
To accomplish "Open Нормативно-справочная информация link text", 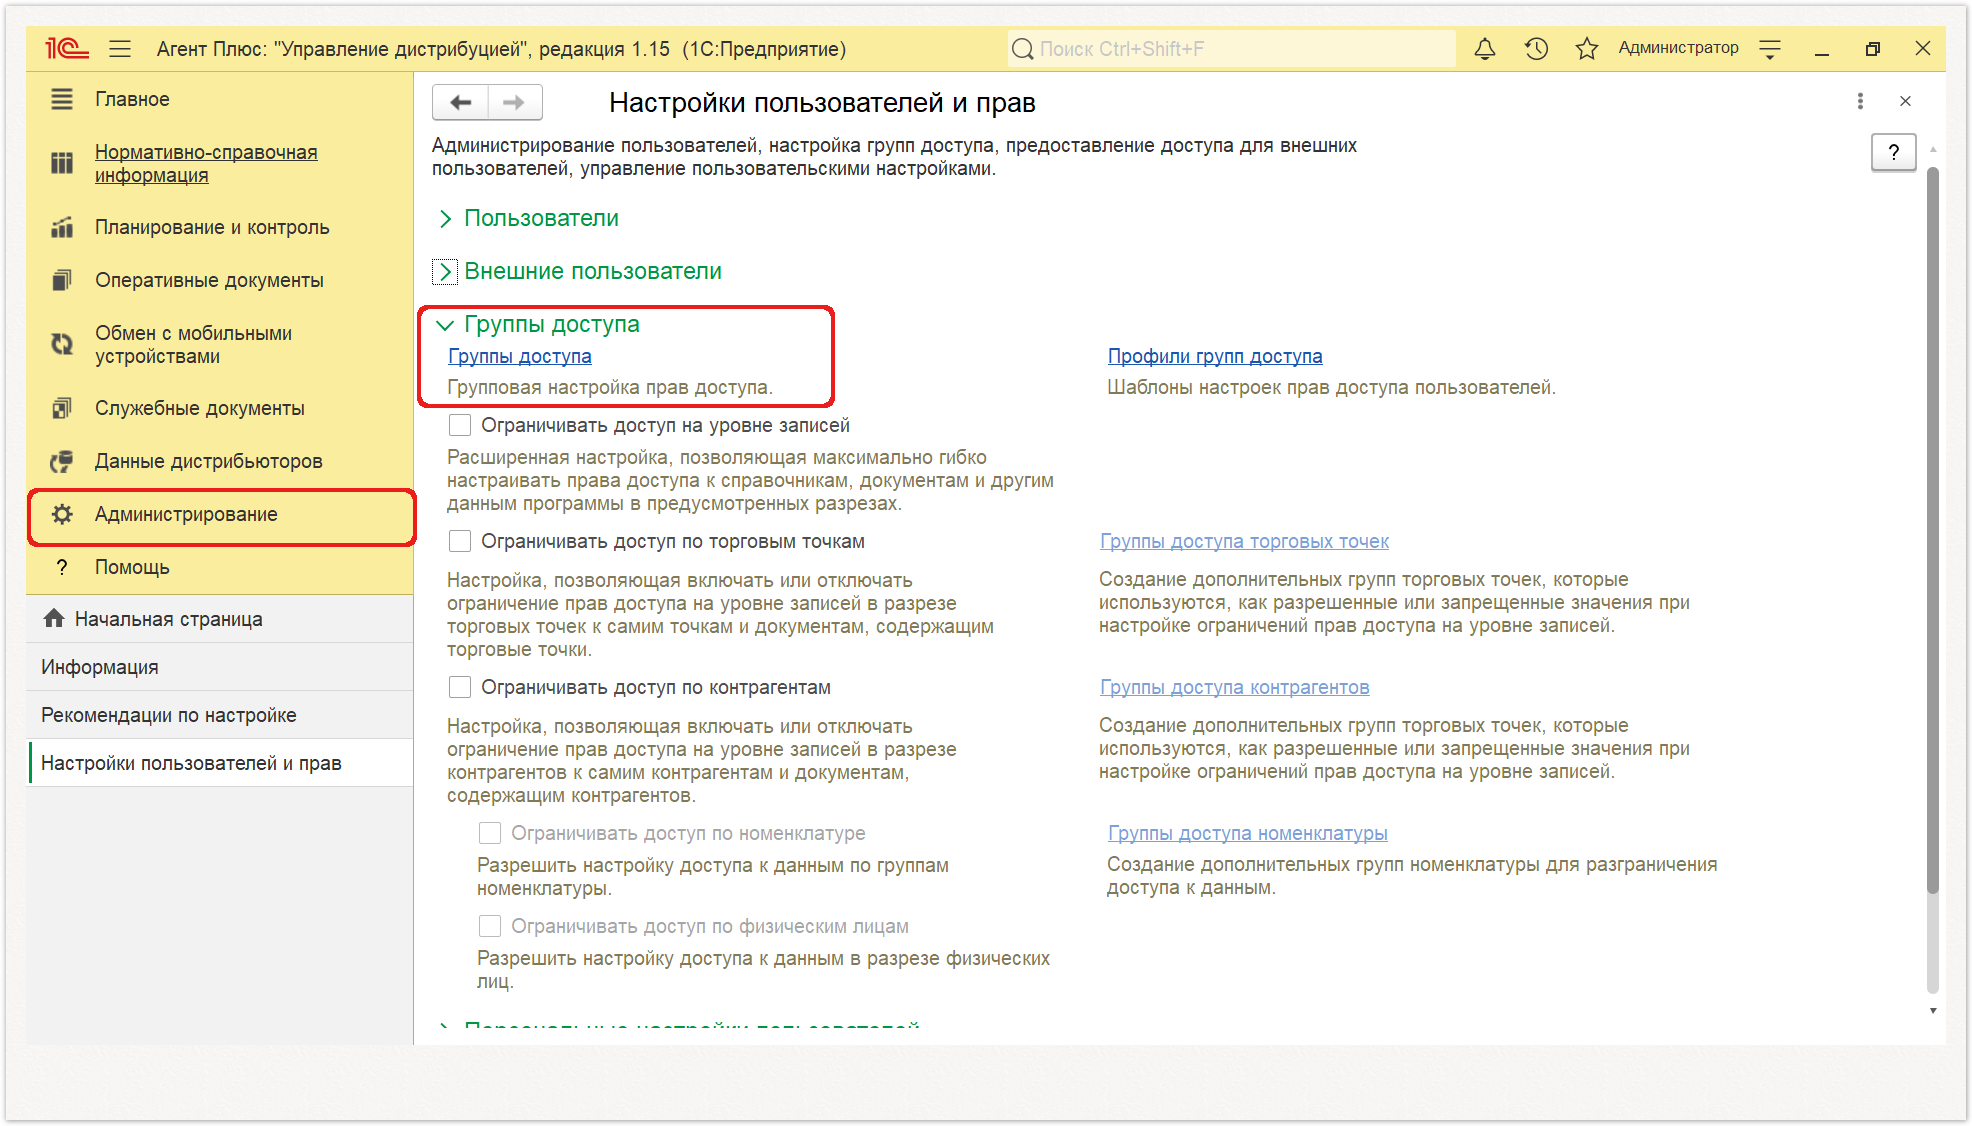I will click(x=206, y=163).
